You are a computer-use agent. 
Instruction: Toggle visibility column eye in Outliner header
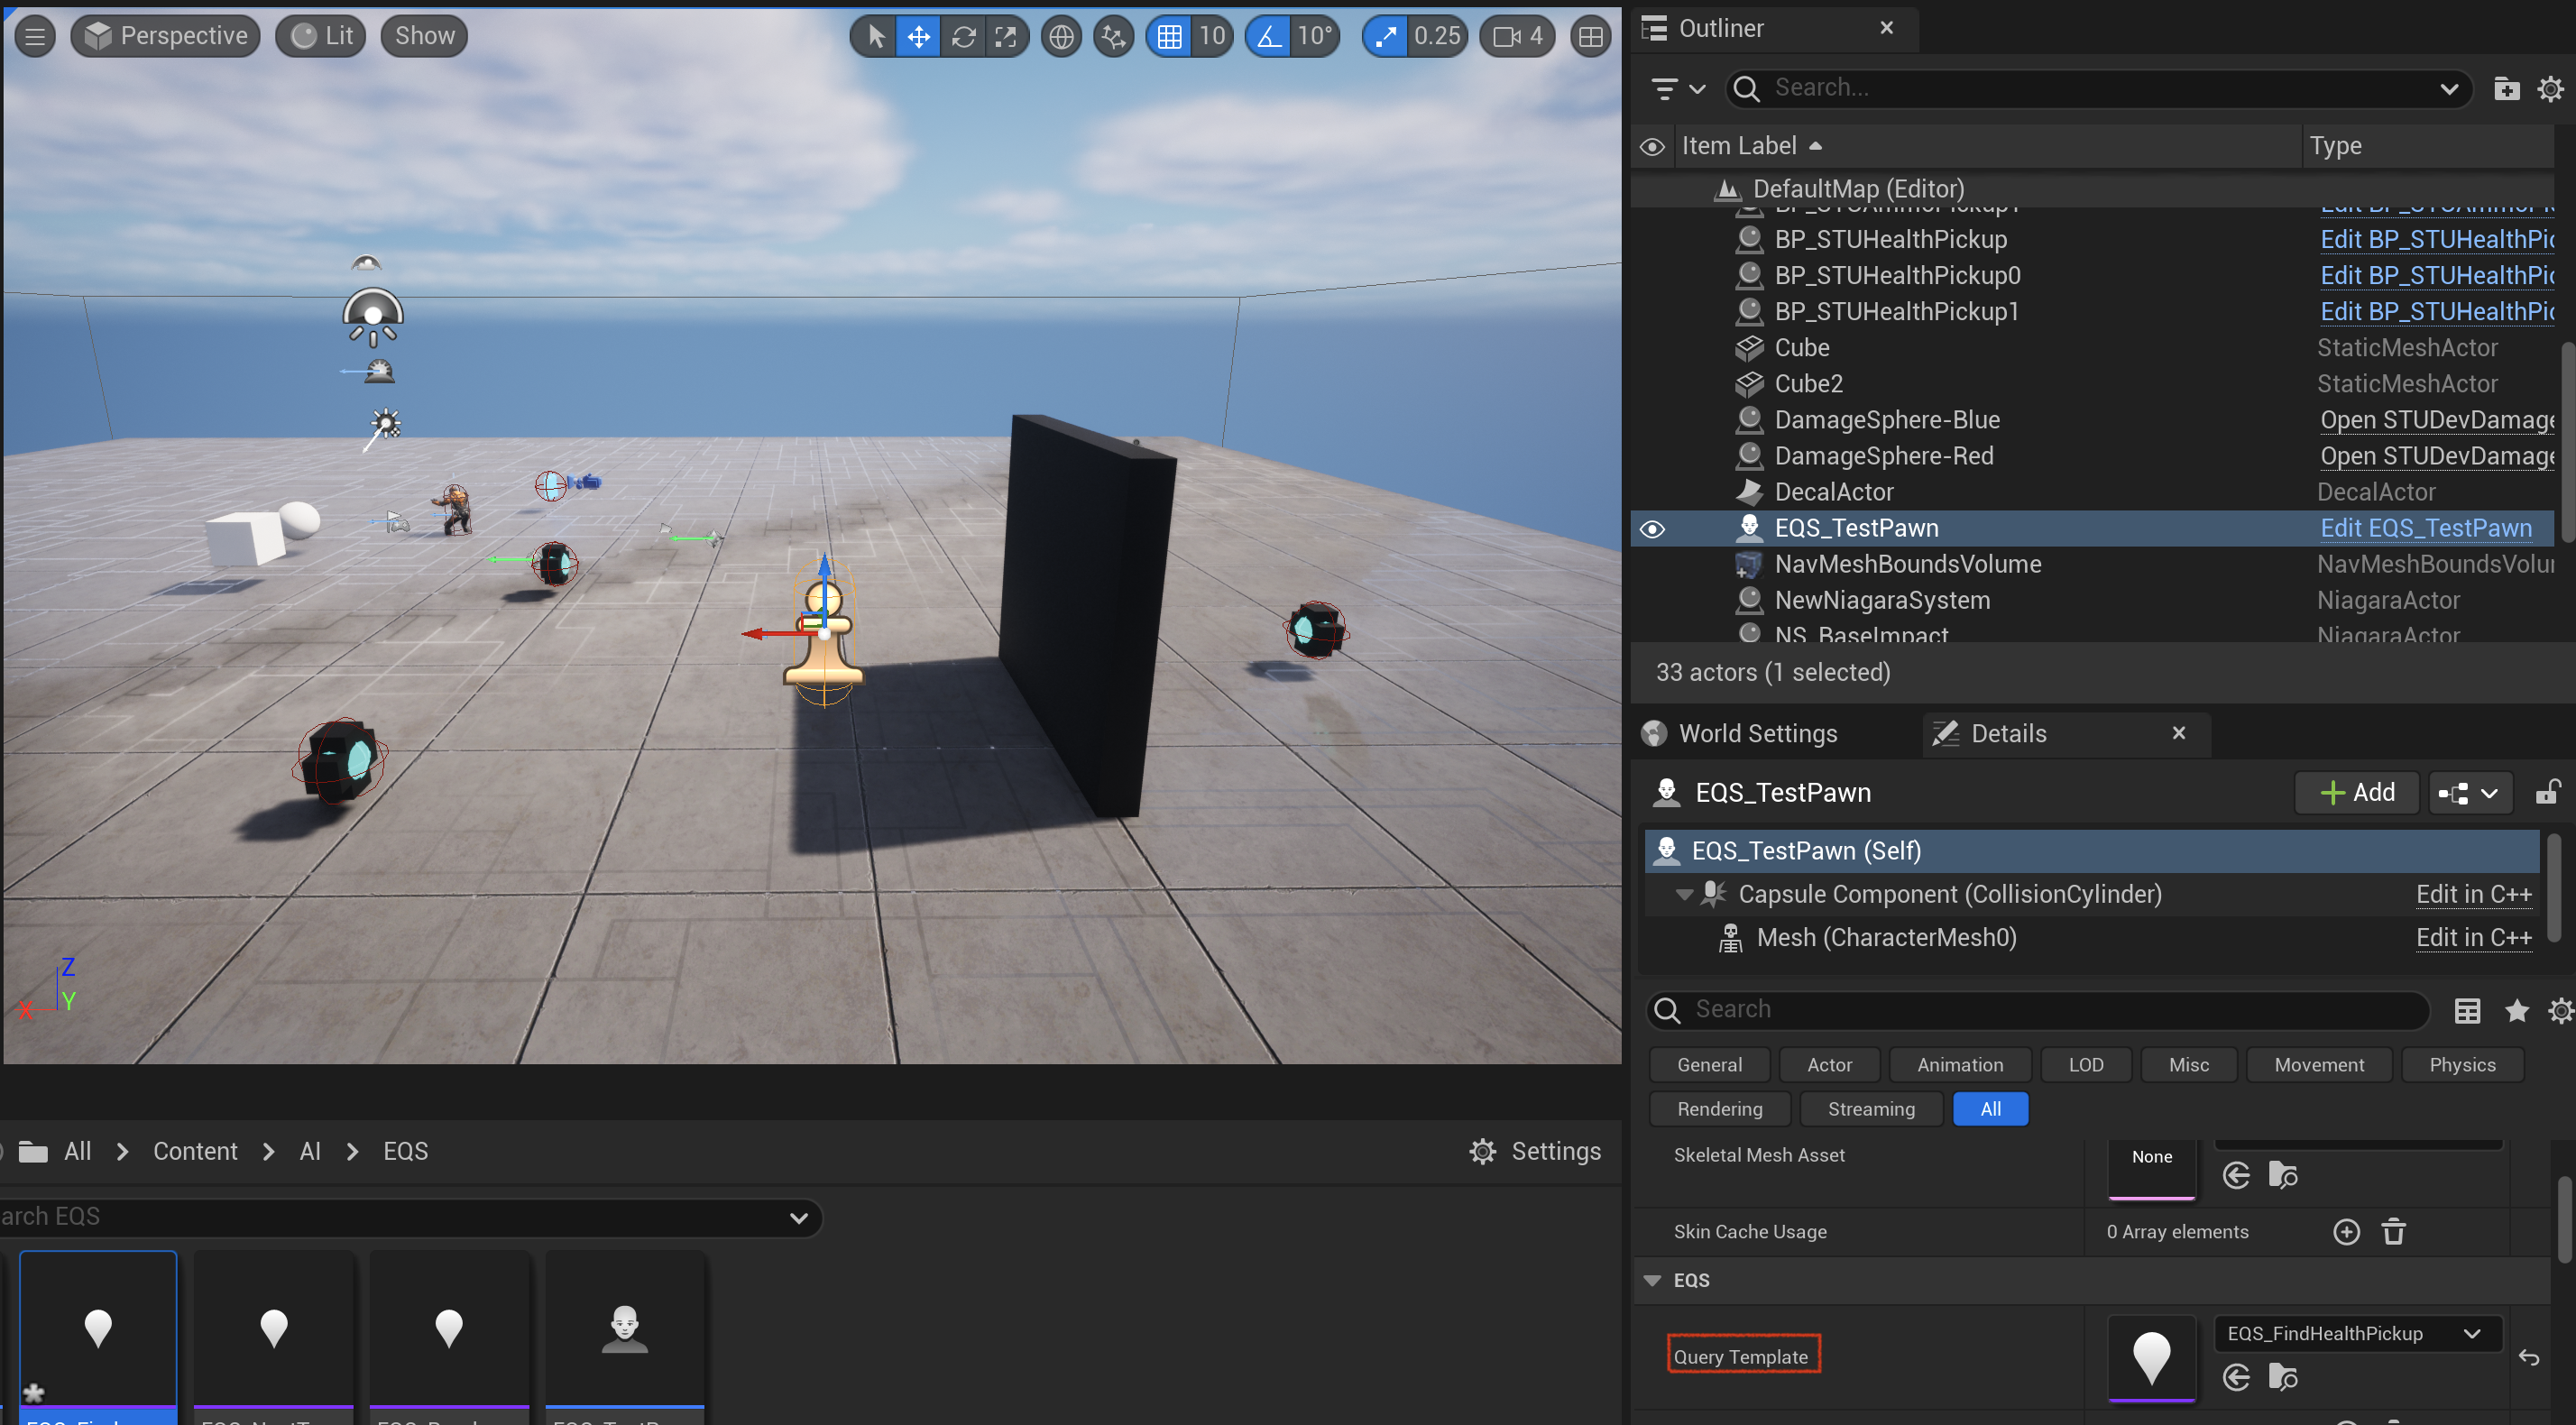[1652, 147]
